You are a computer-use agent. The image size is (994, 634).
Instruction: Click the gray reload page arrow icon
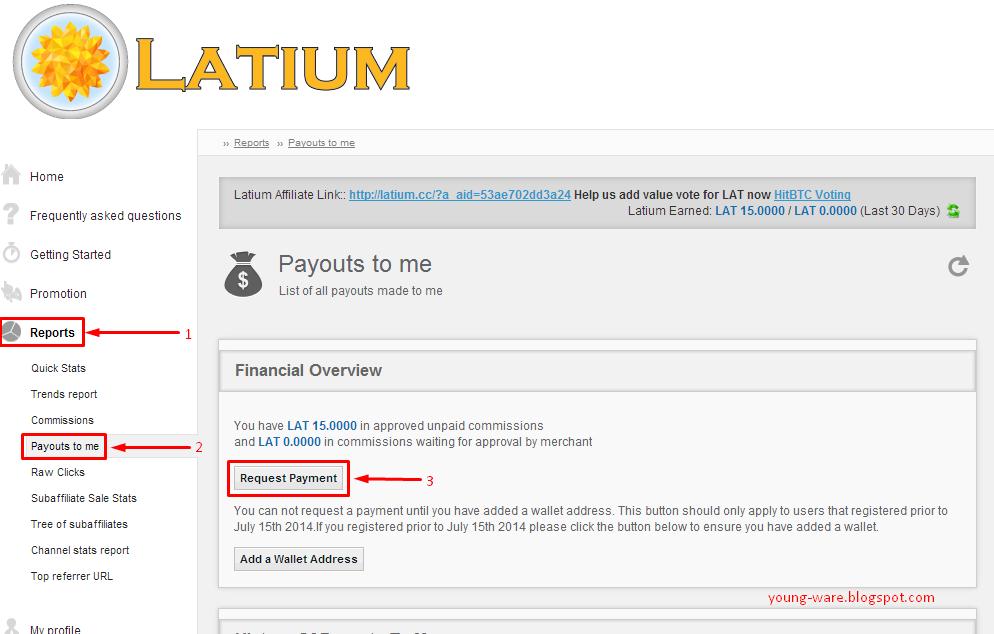pyautogui.click(x=958, y=266)
